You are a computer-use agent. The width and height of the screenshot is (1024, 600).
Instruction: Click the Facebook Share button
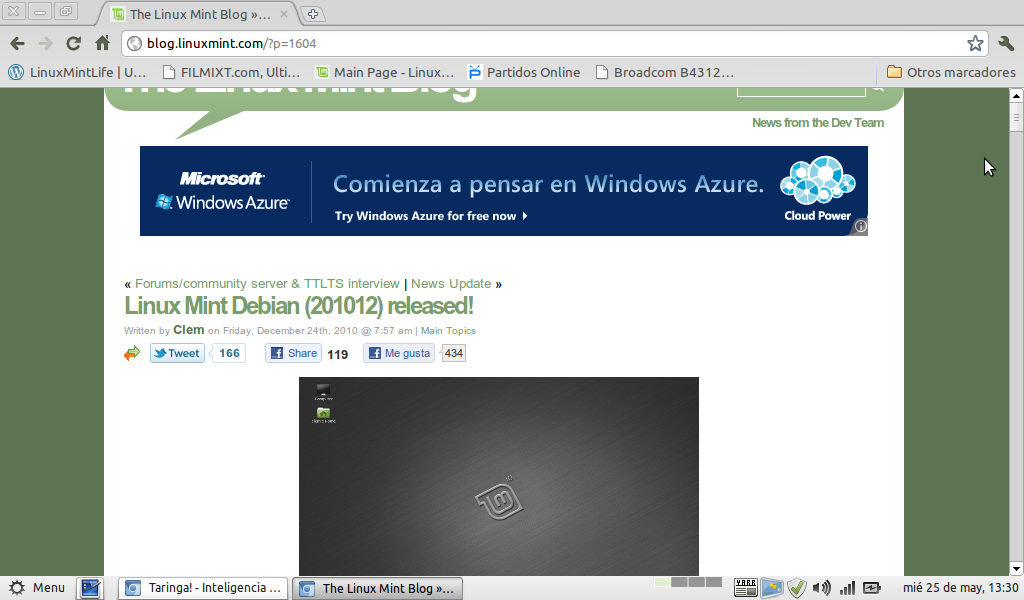(x=293, y=353)
